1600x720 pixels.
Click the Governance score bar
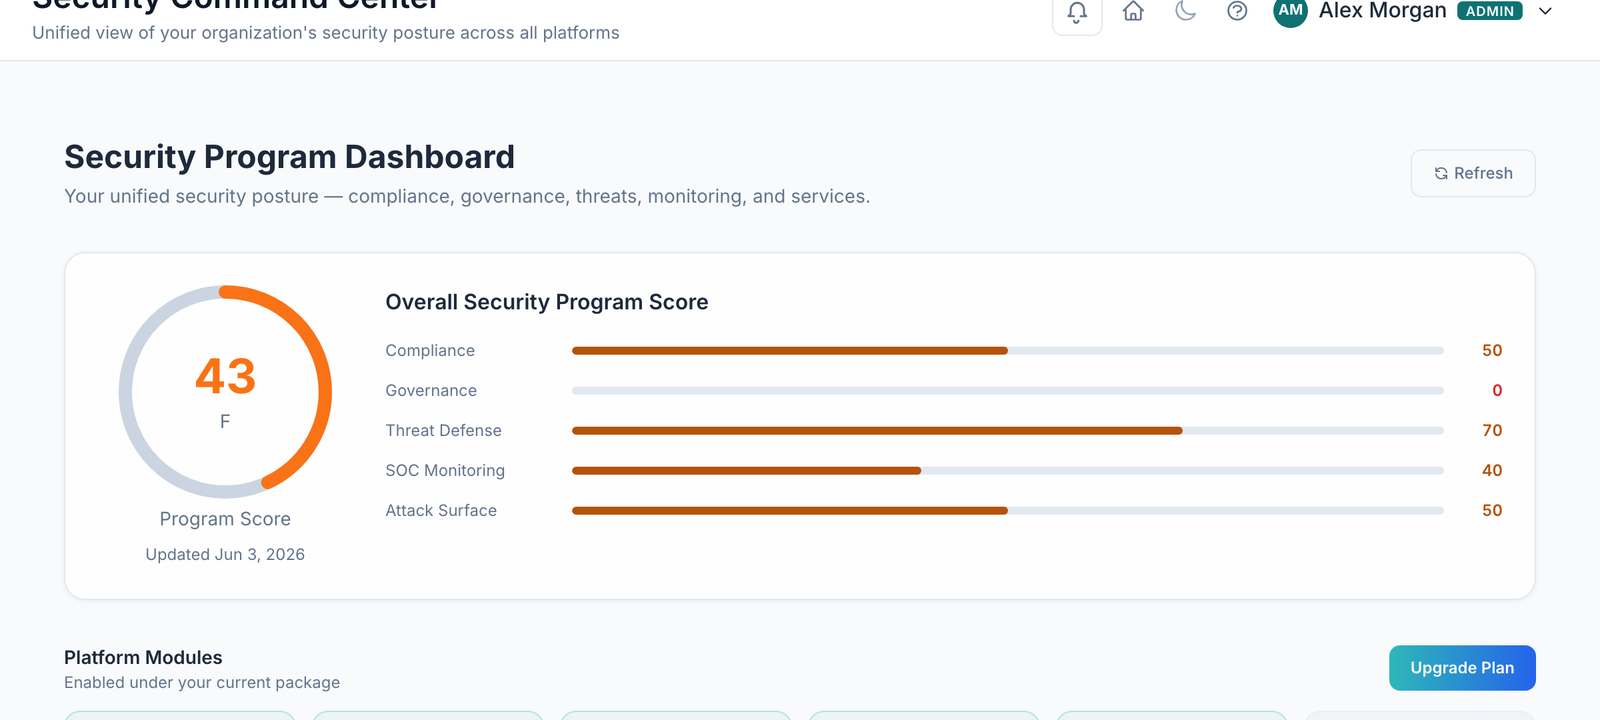[1007, 391]
